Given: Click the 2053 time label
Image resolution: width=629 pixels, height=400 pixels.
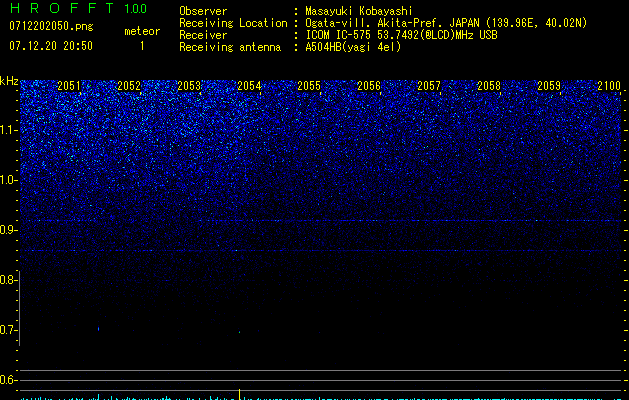Looking at the screenshot, I should [189, 86].
